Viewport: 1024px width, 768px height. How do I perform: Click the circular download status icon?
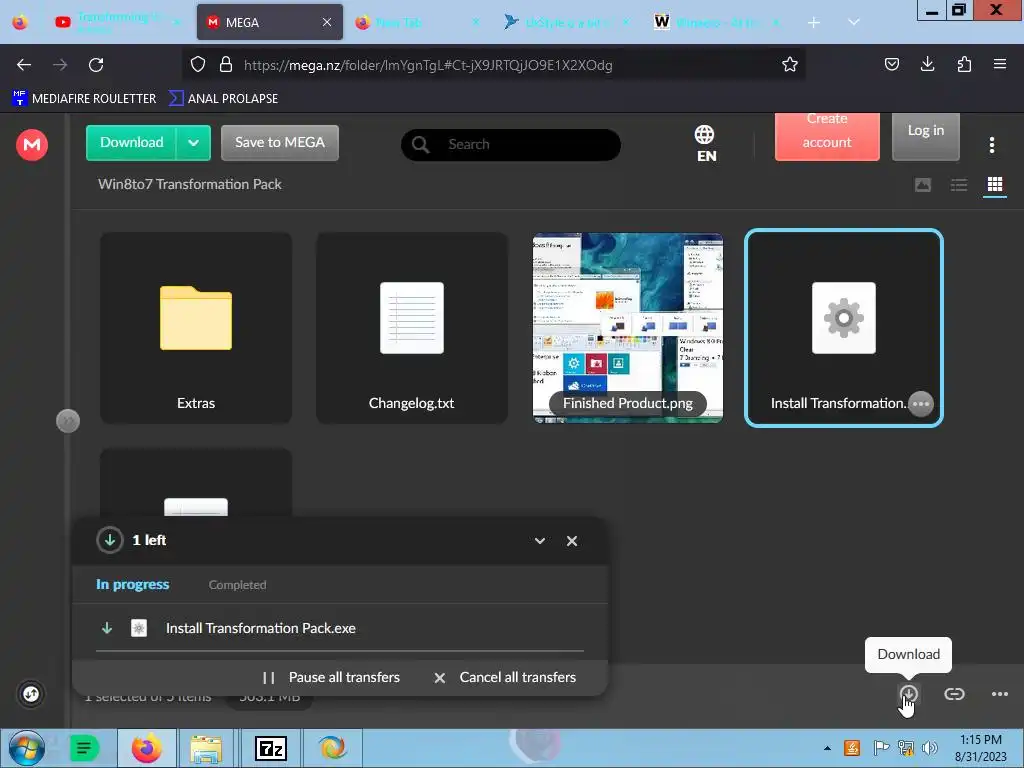click(110, 540)
